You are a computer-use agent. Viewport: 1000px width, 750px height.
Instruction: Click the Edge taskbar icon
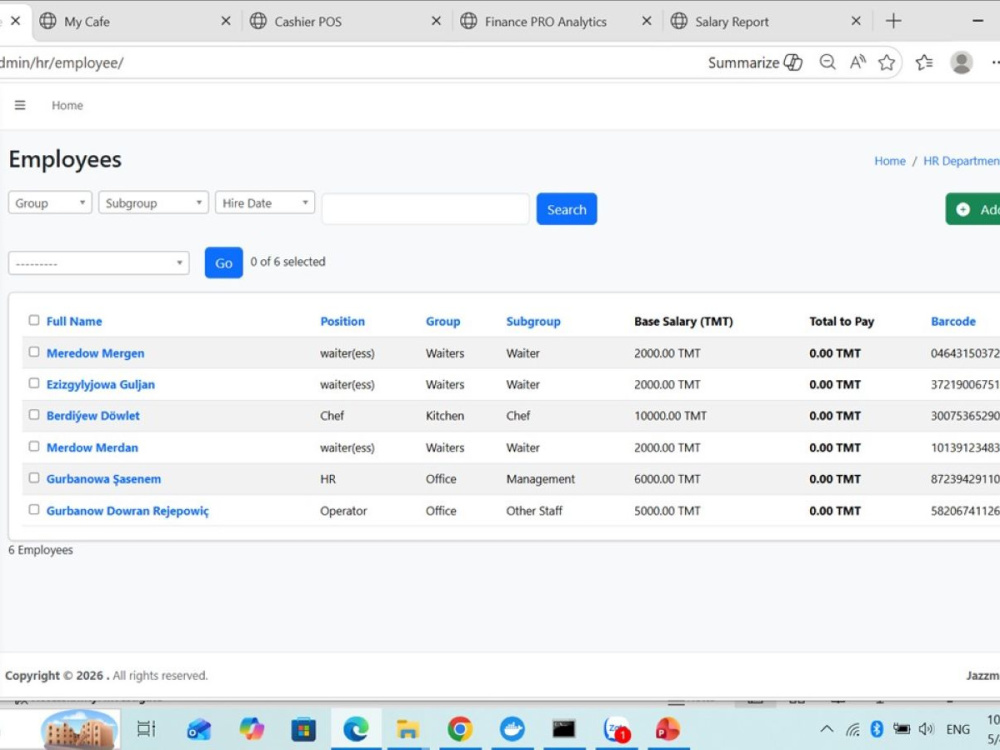pos(356,729)
